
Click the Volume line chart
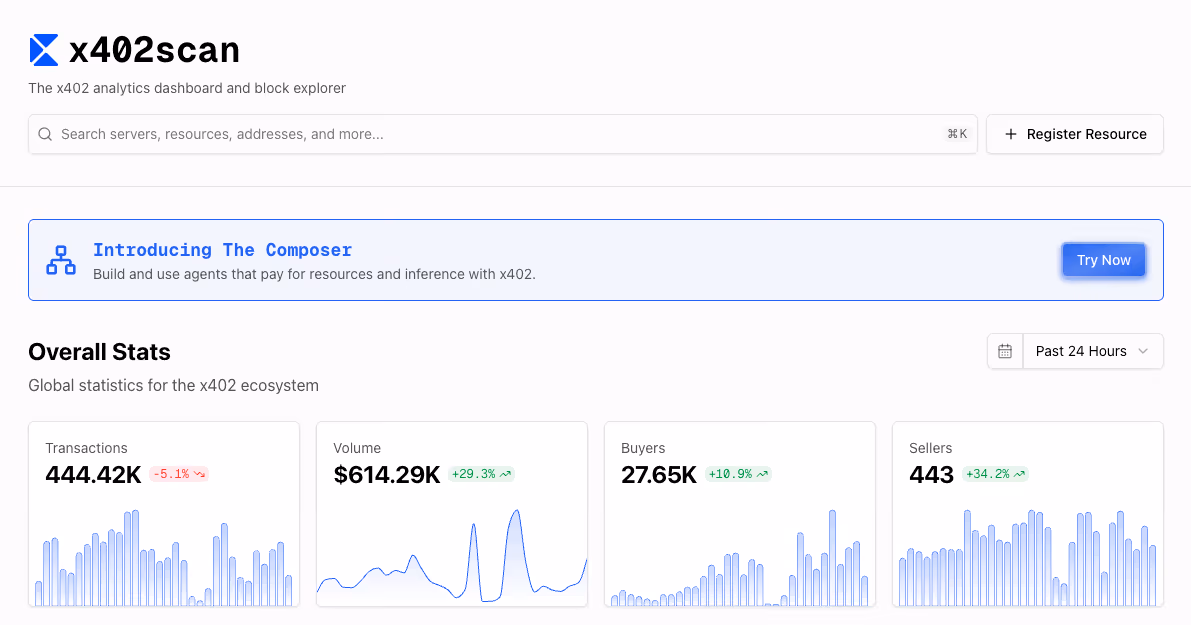(x=452, y=560)
